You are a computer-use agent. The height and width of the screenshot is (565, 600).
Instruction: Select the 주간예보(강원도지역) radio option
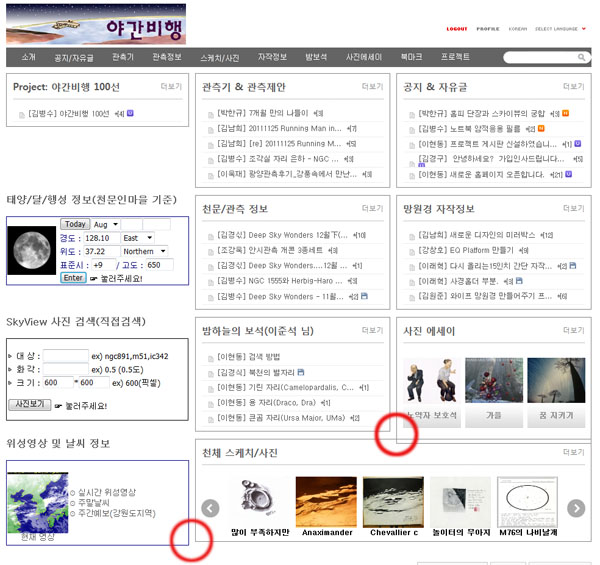pyautogui.click(x=72, y=513)
